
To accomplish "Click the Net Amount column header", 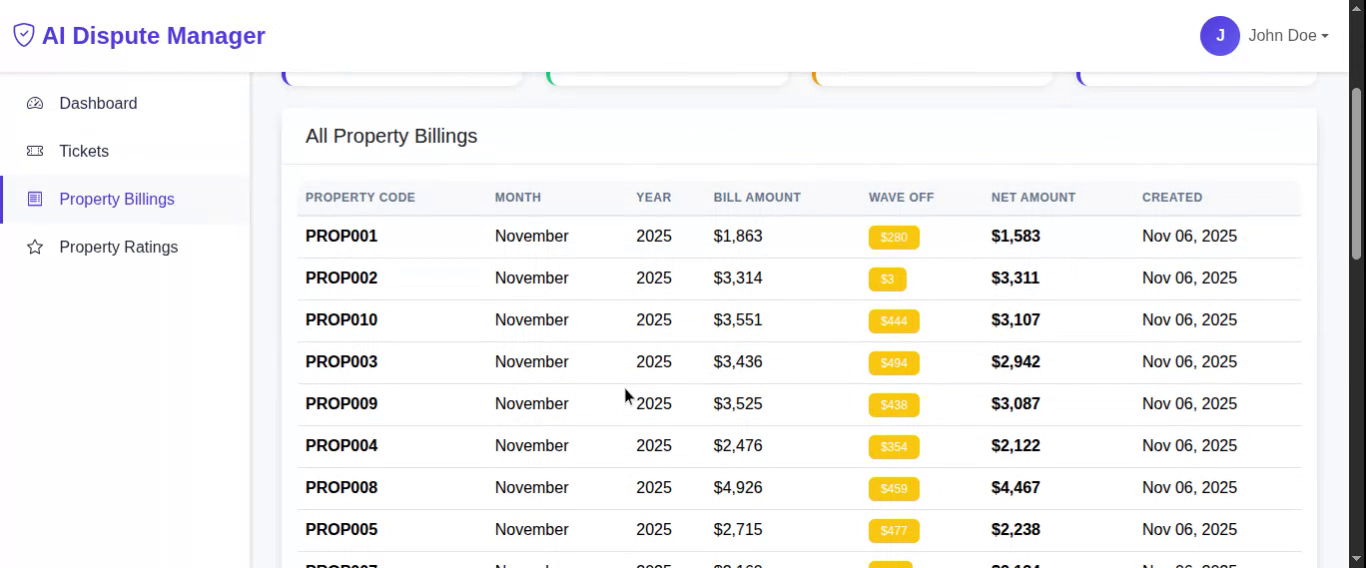I will point(1033,197).
